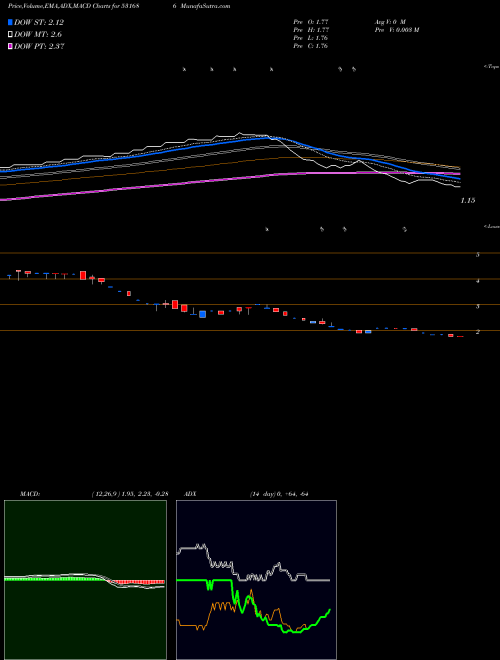Click the 'Pre V: 0.003 M' volume text

(396, 30)
